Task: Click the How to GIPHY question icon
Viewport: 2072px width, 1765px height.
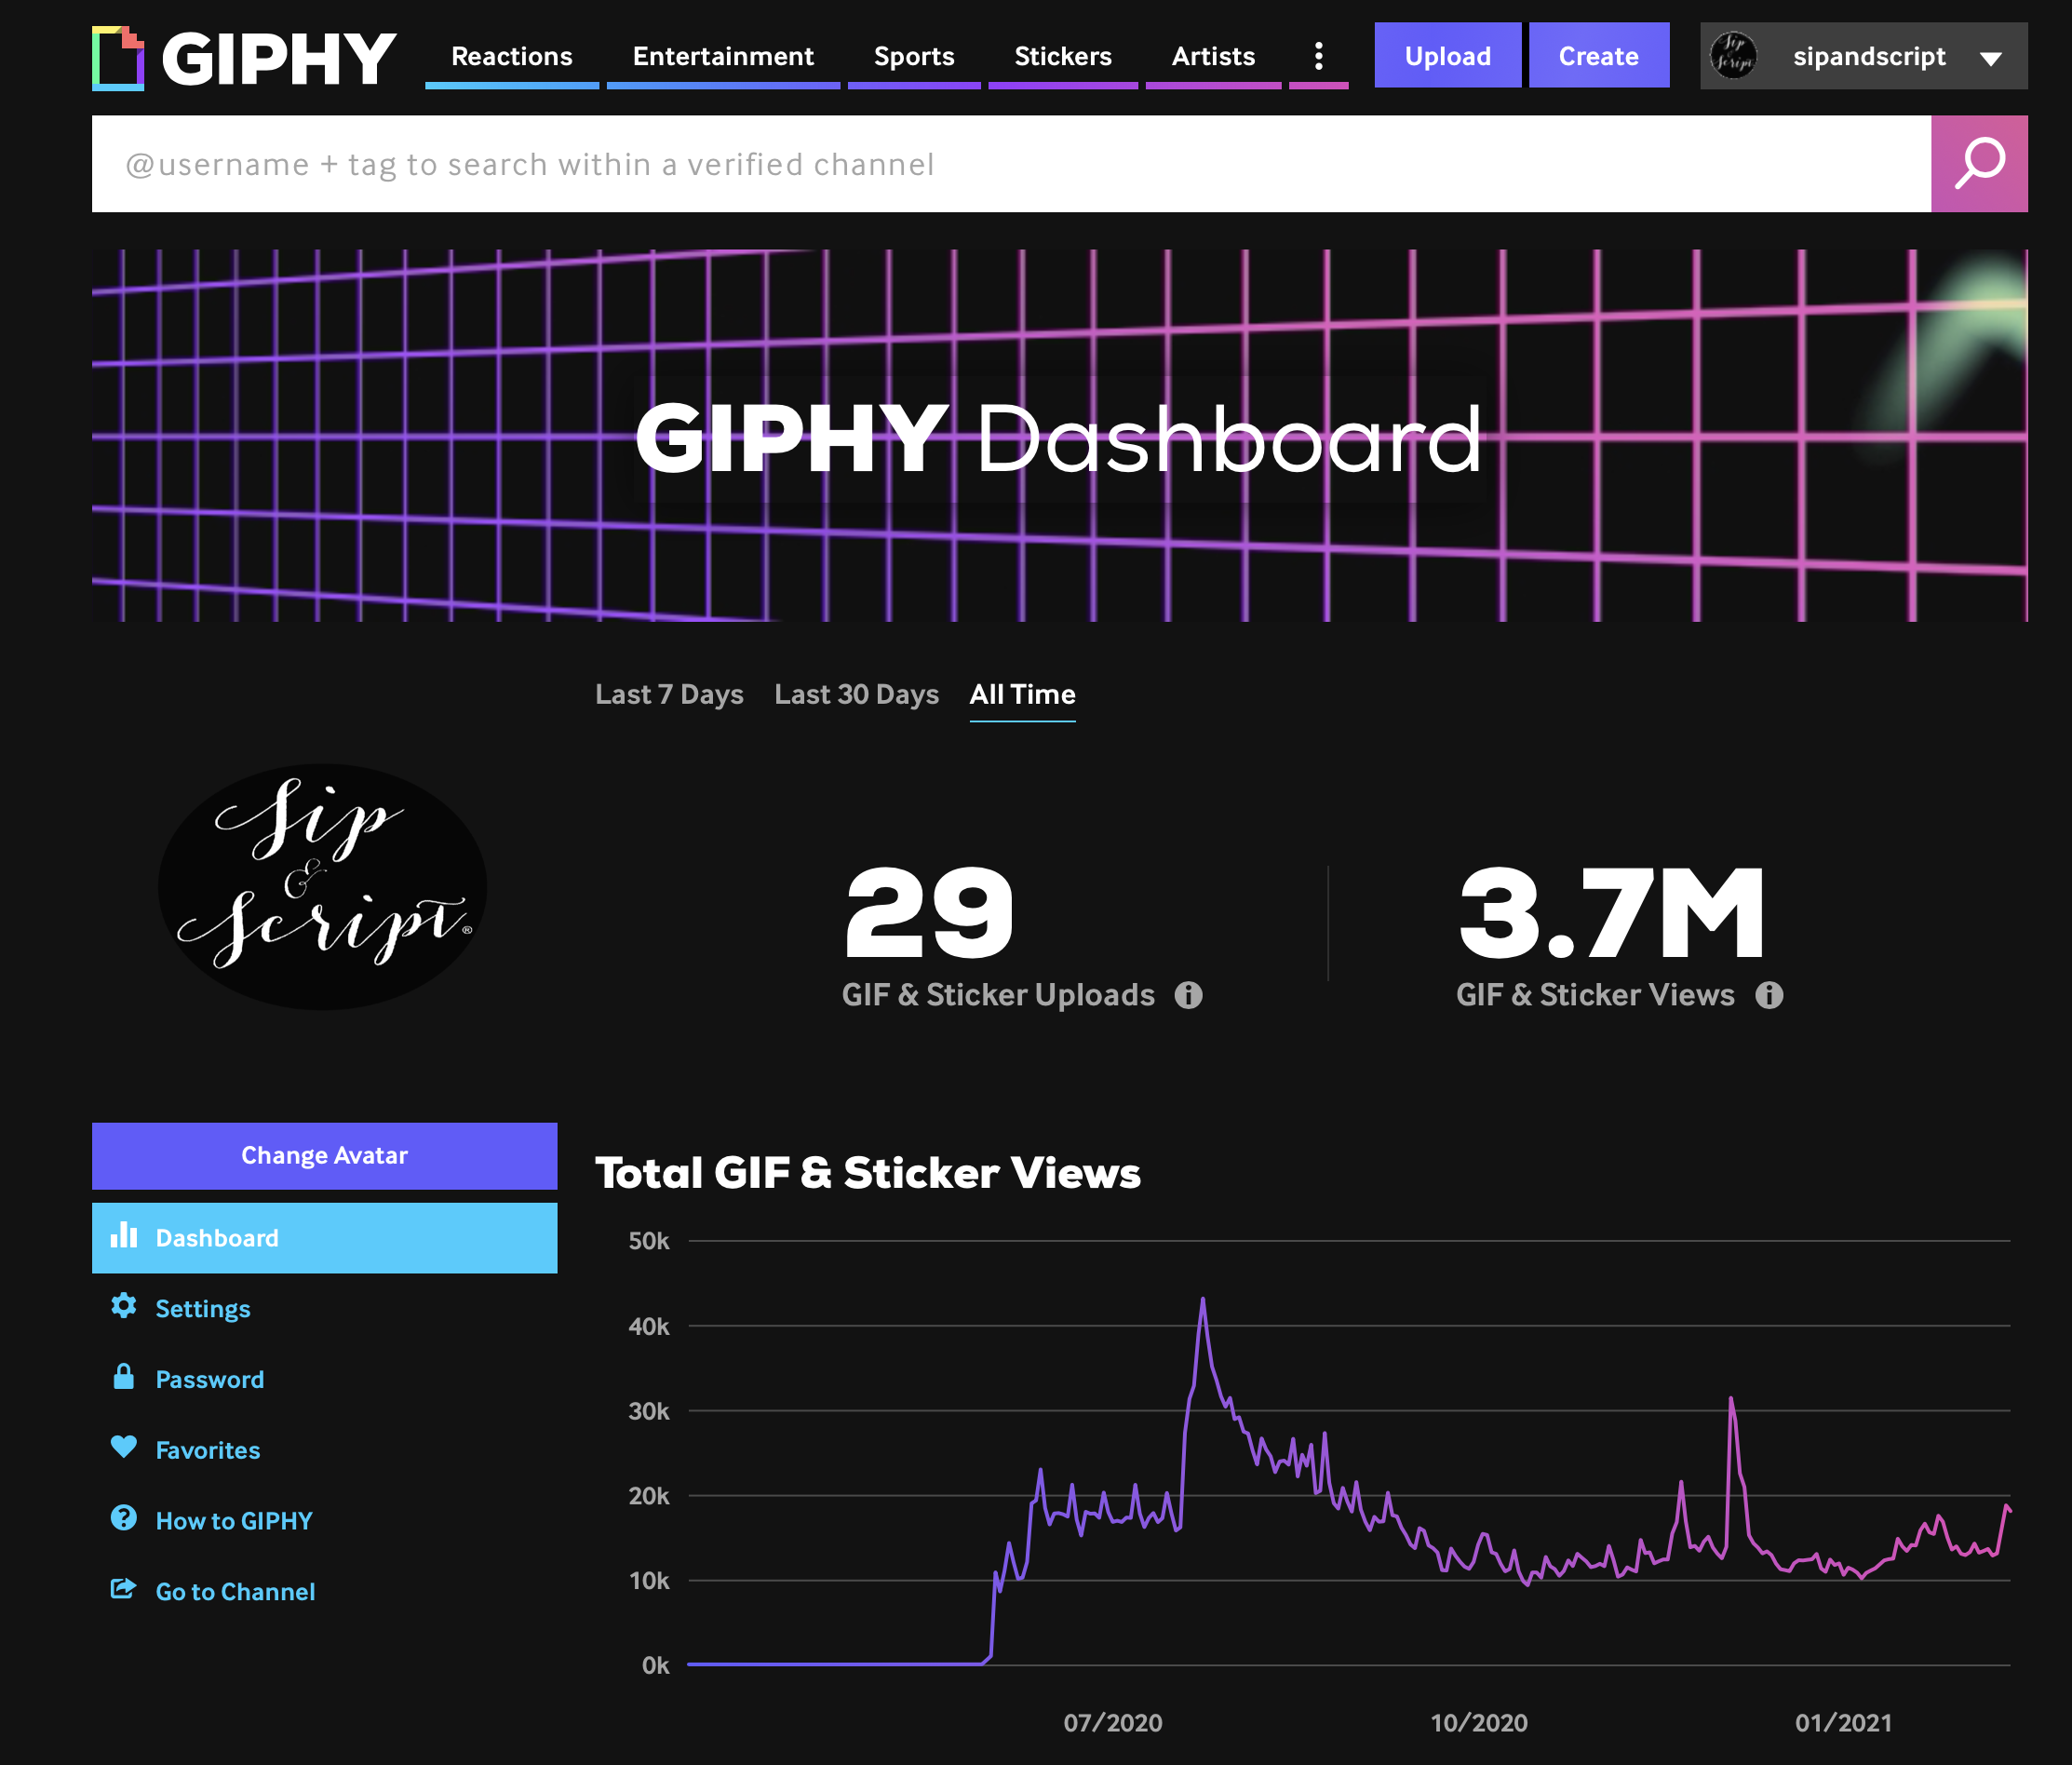Action: [124, 1518]
